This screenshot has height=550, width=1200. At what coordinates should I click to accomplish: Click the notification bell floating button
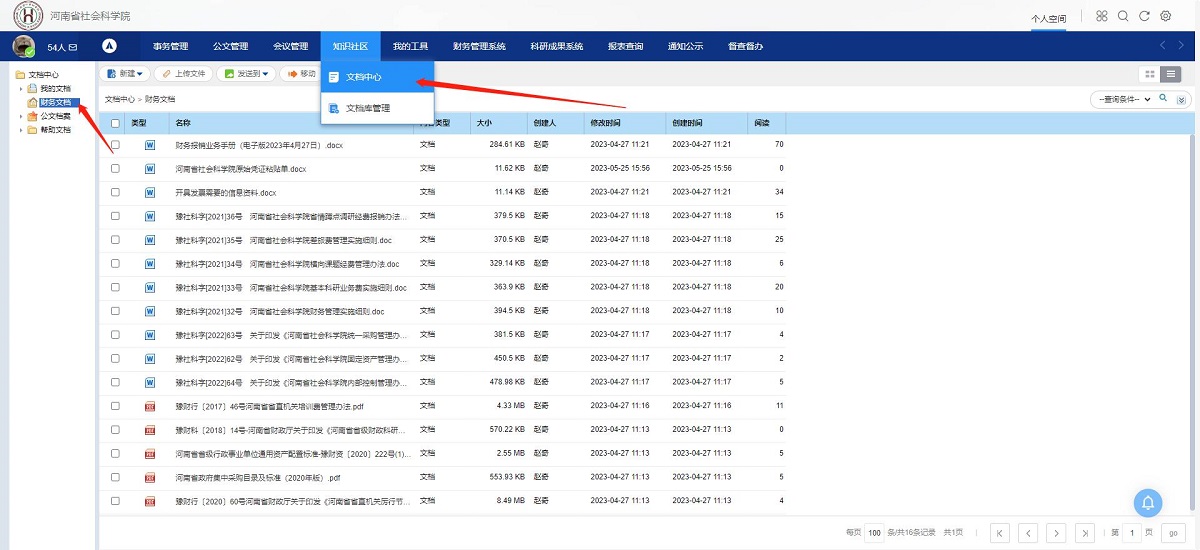tap(1147, 502)
